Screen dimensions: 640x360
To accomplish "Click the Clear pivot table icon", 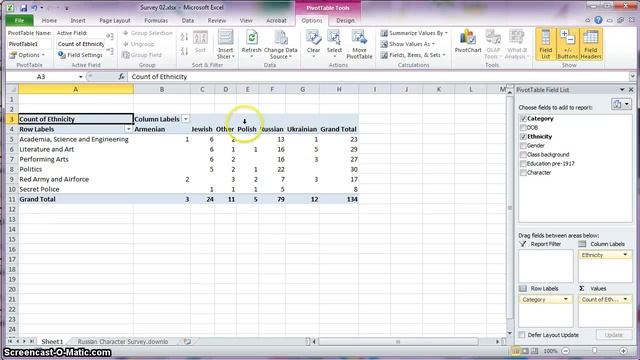I will click(x=313, y=38).
